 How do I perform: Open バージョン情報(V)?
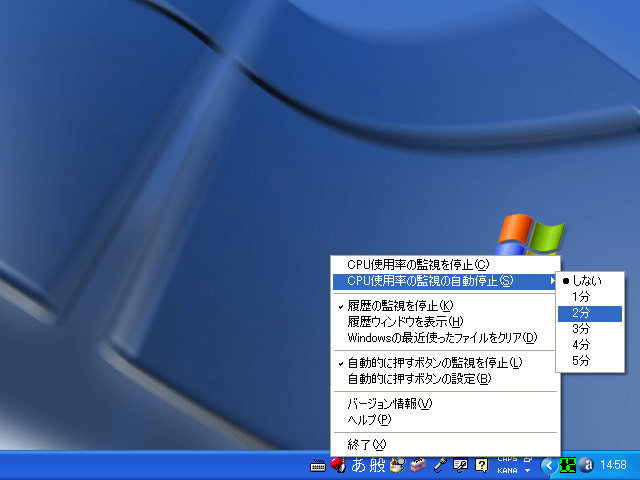(x=445, y=404)
